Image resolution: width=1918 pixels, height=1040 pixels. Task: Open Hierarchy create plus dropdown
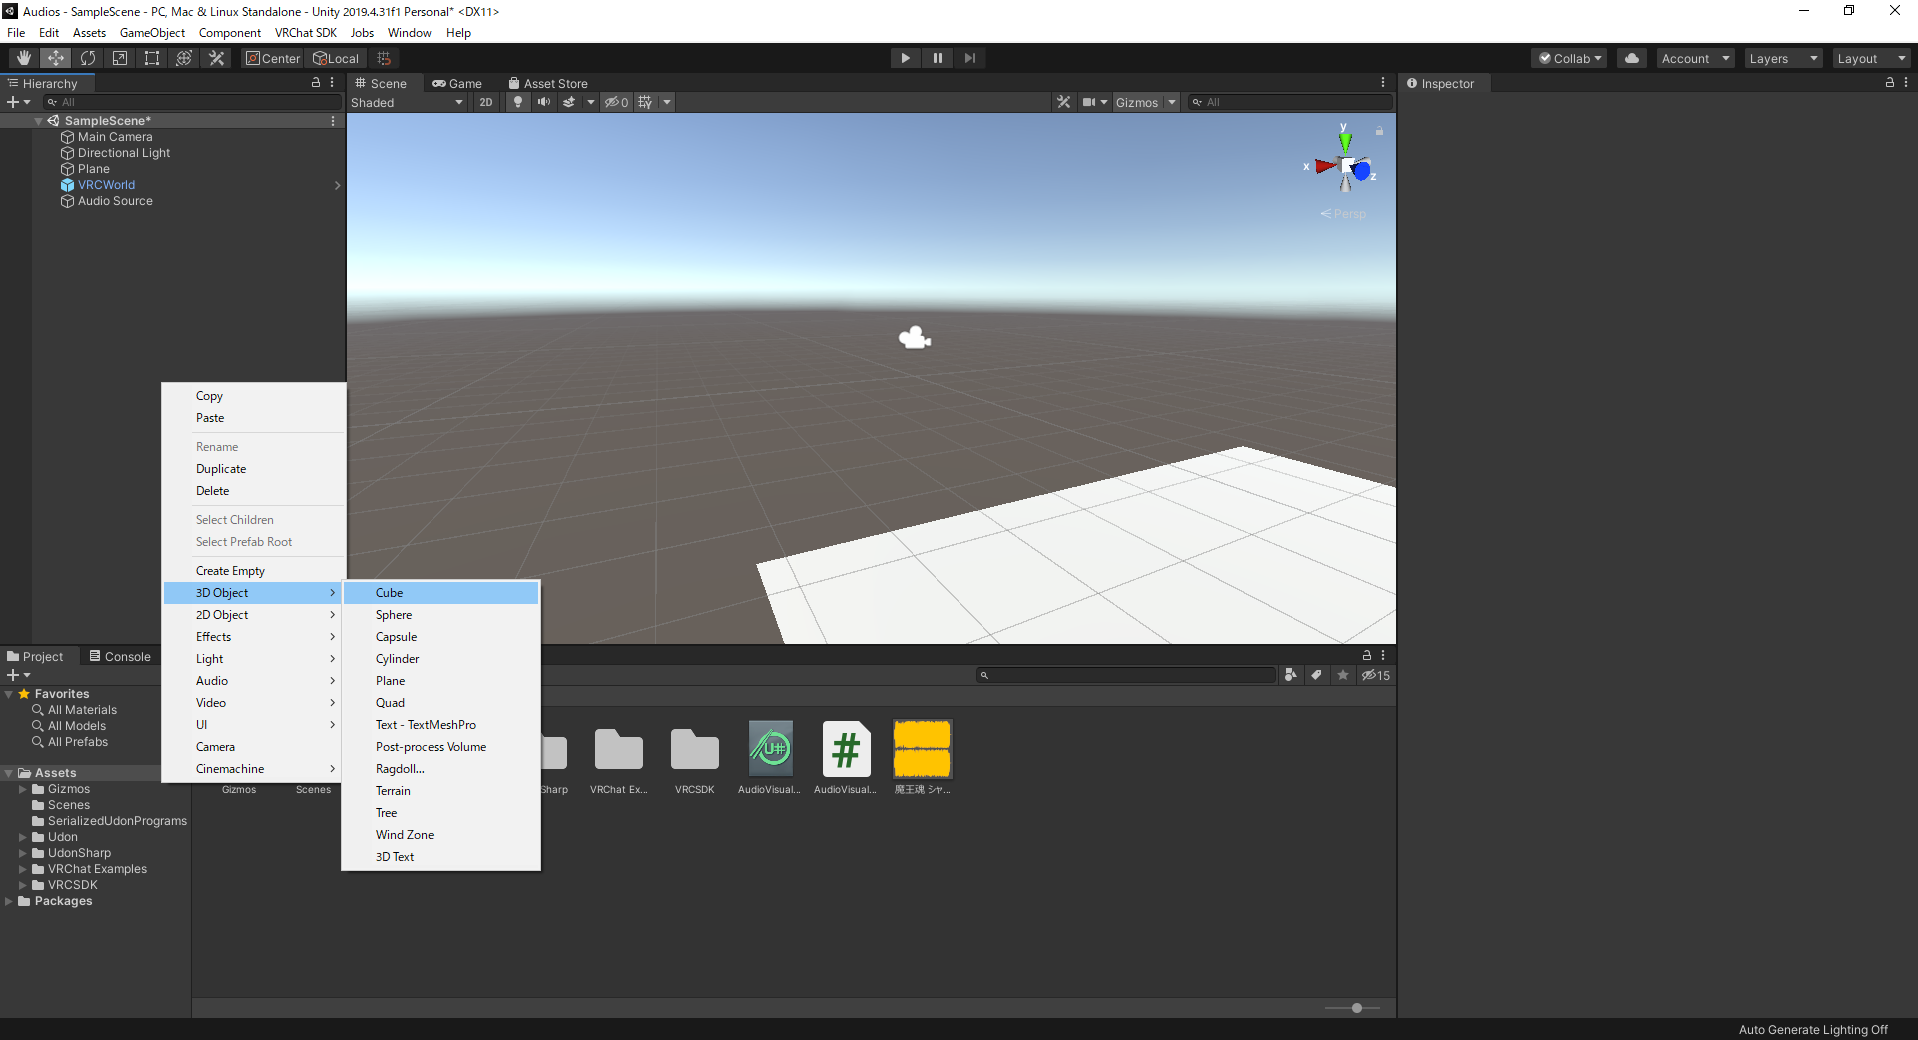18,102
